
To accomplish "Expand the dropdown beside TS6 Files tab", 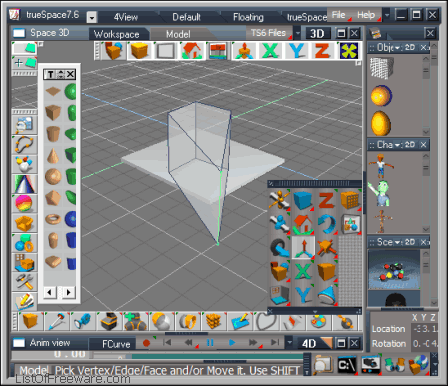I will (x=298, y=33).
